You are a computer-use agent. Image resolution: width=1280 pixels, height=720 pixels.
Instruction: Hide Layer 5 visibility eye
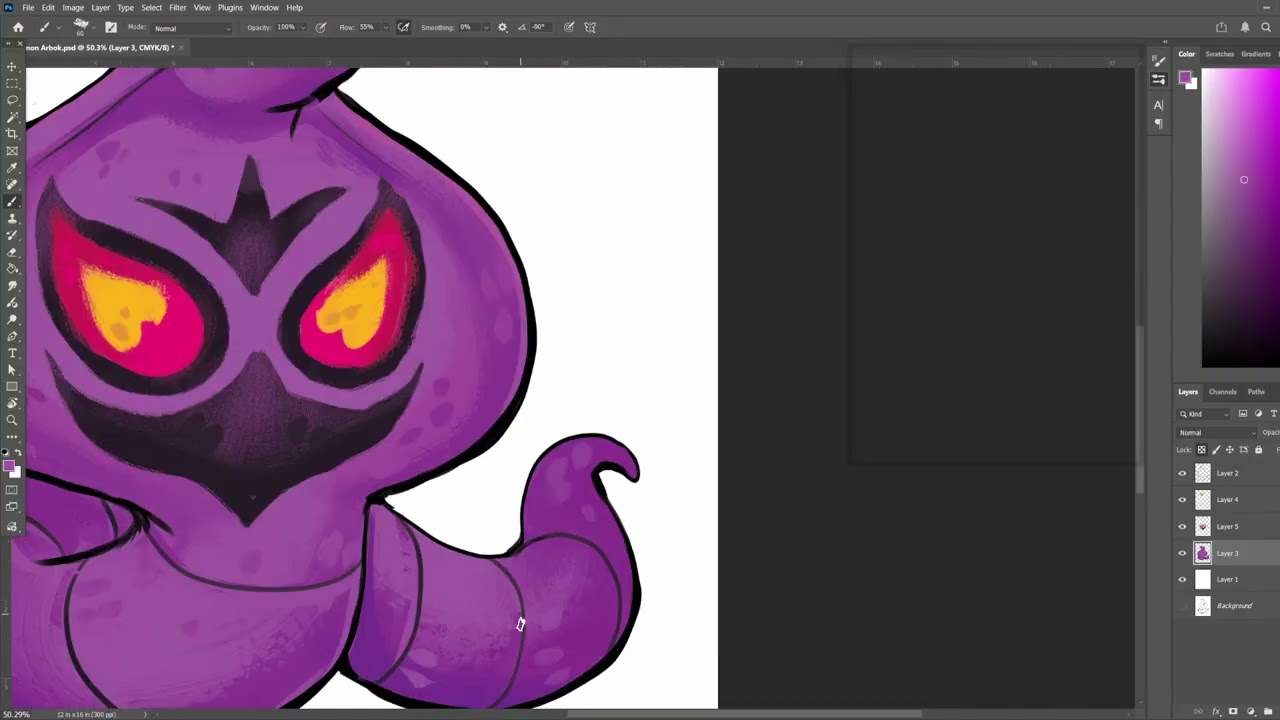click(1182, 526)
